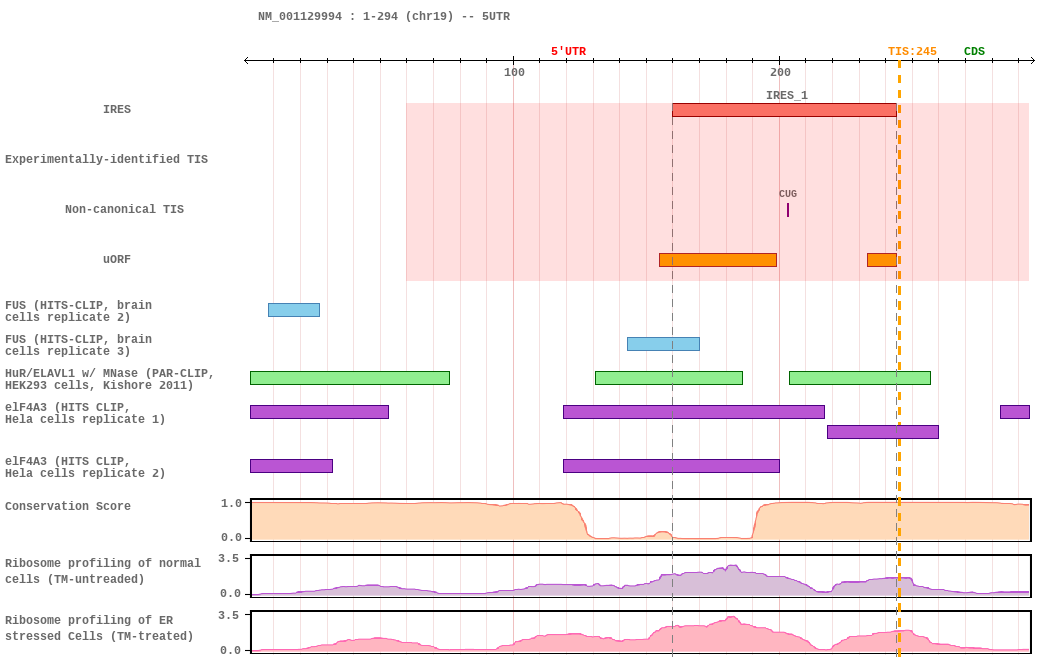This screenshot has height=664, width=1050.
Task: Select the FUS brain cells replicate 3 label
Action: (x=78, y=345)
